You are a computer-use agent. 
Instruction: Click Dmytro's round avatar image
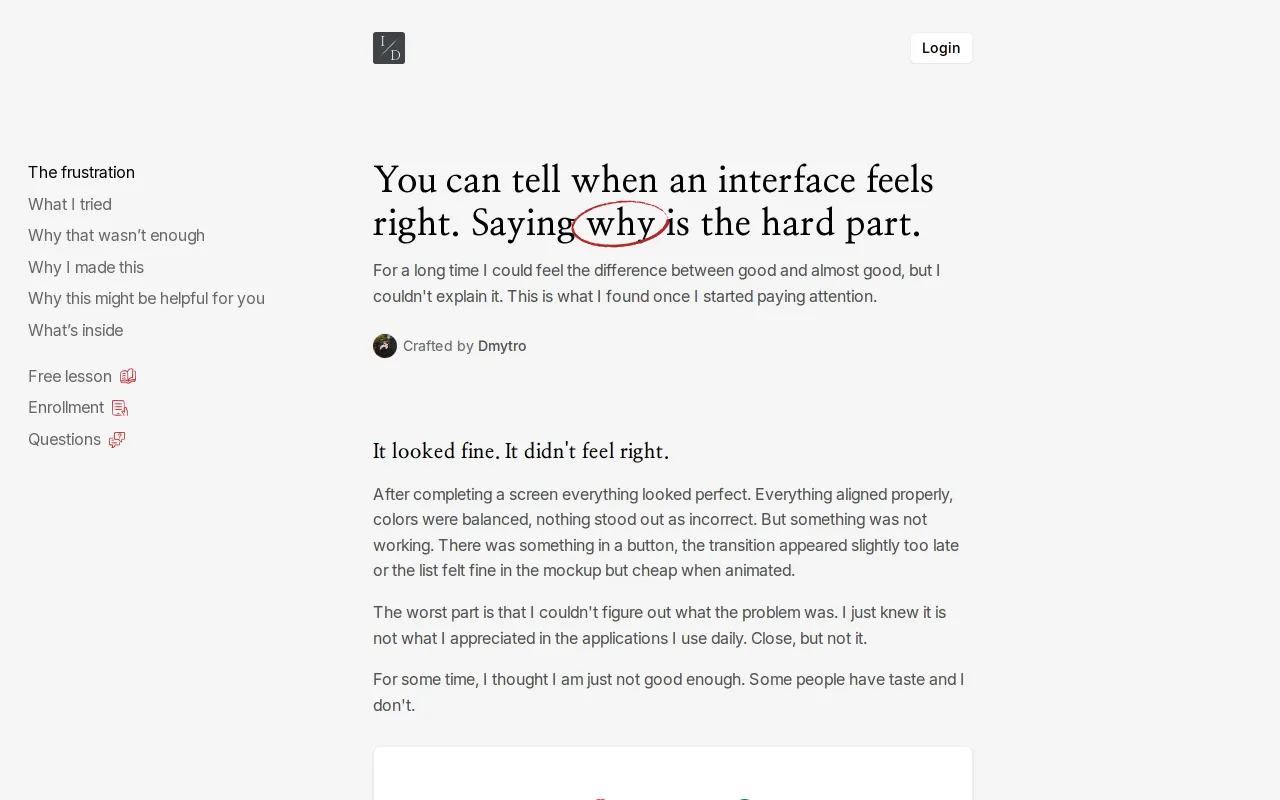pos(385,346)
